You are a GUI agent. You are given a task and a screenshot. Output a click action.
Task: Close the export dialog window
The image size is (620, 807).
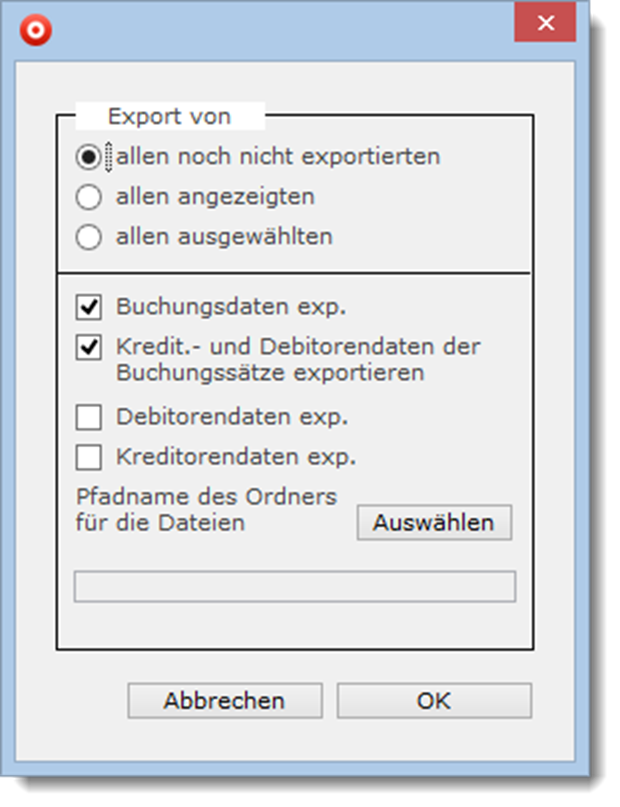click(544, 23)
